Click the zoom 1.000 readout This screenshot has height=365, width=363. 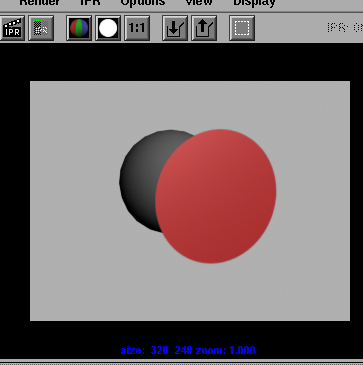click(226, 350)
